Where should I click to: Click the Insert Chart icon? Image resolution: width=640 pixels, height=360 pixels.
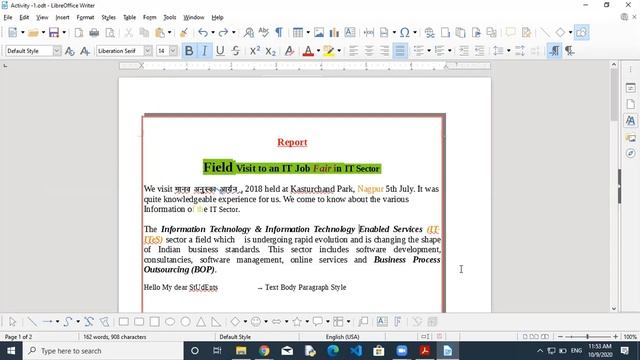pos(334,33)
